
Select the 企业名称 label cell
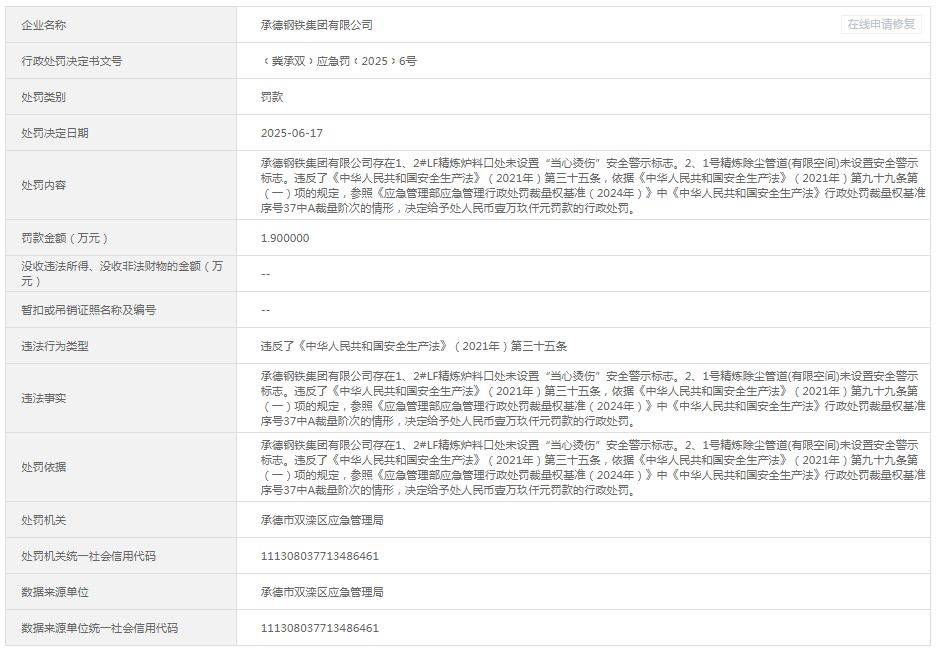pyautogui.click(x=121, y=25)
